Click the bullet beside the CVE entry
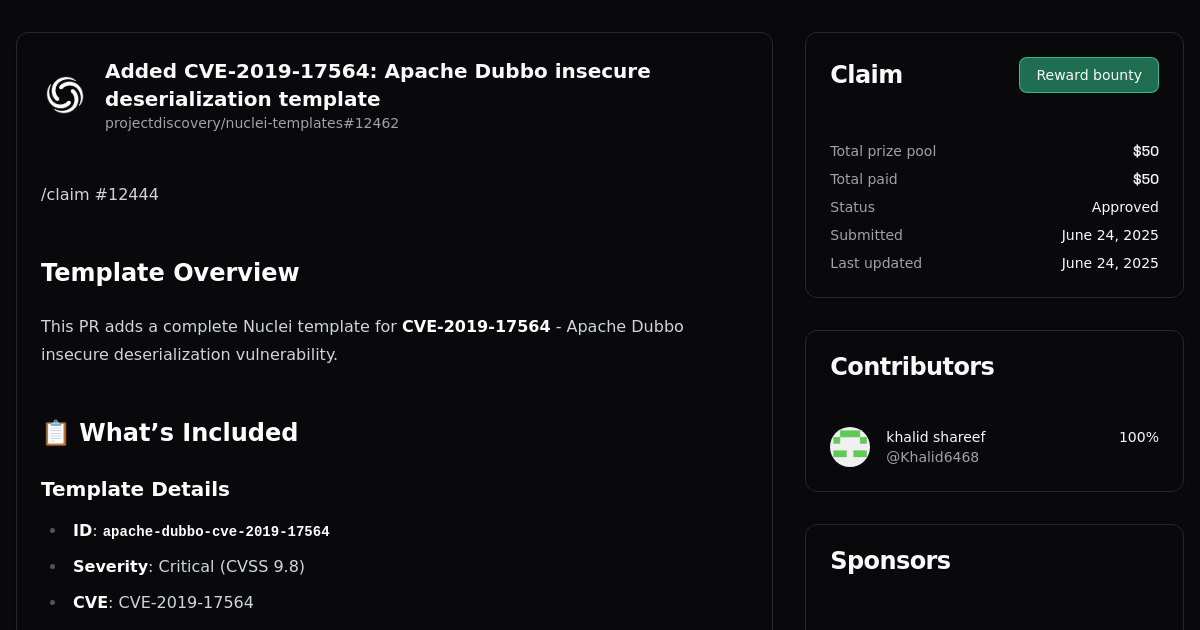1200x630 pixels. click(52, 602)
